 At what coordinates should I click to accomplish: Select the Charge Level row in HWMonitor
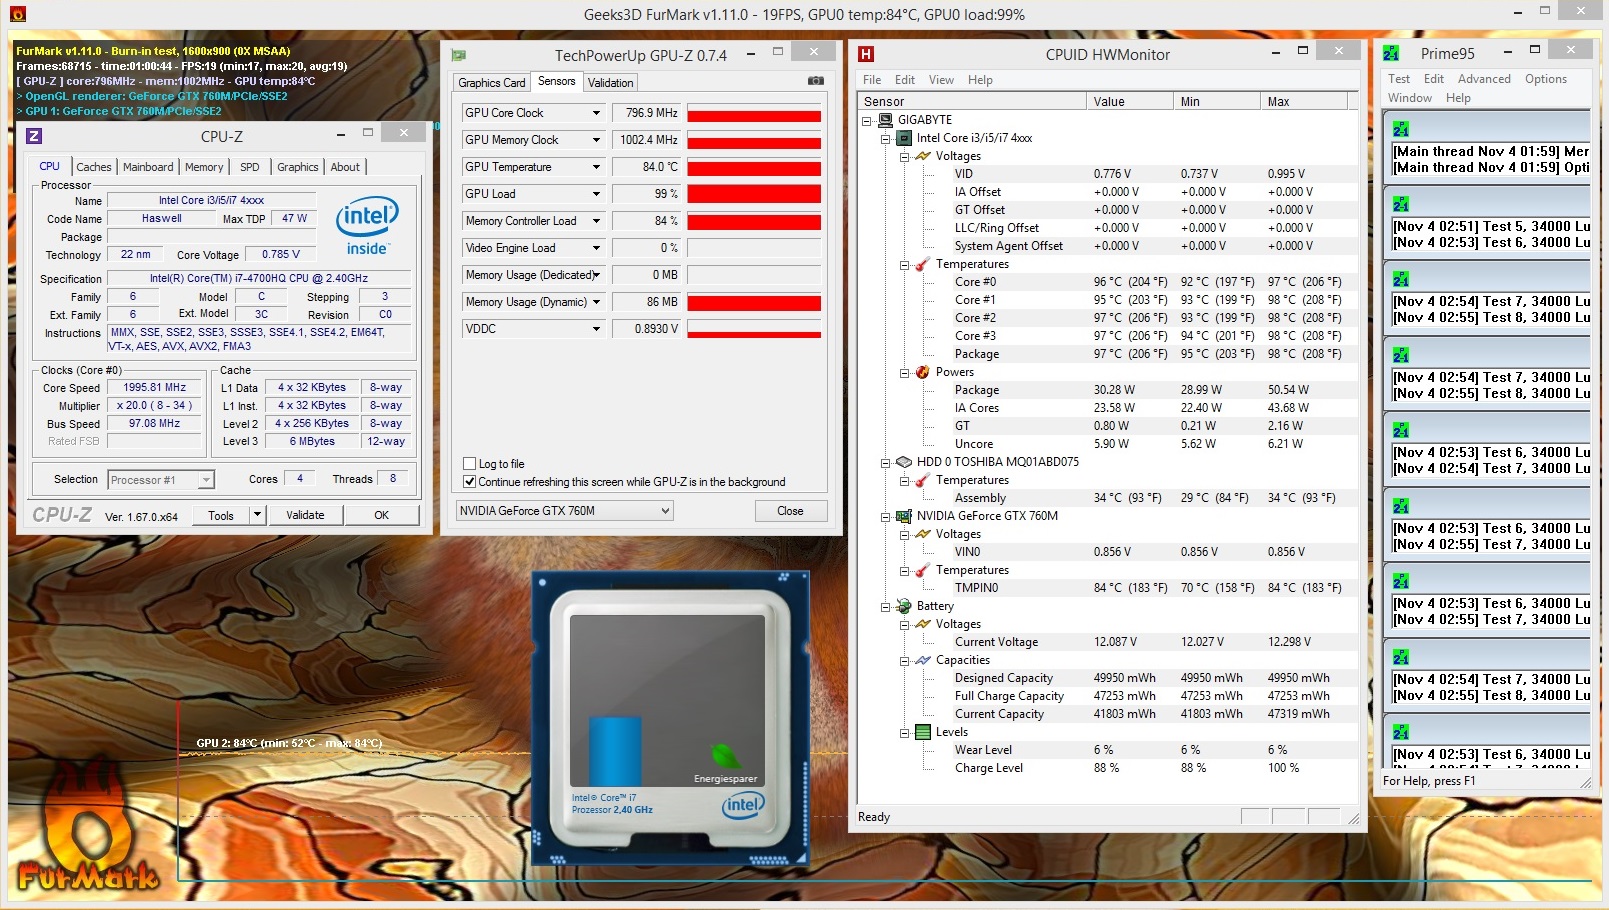coord(1109,768)
